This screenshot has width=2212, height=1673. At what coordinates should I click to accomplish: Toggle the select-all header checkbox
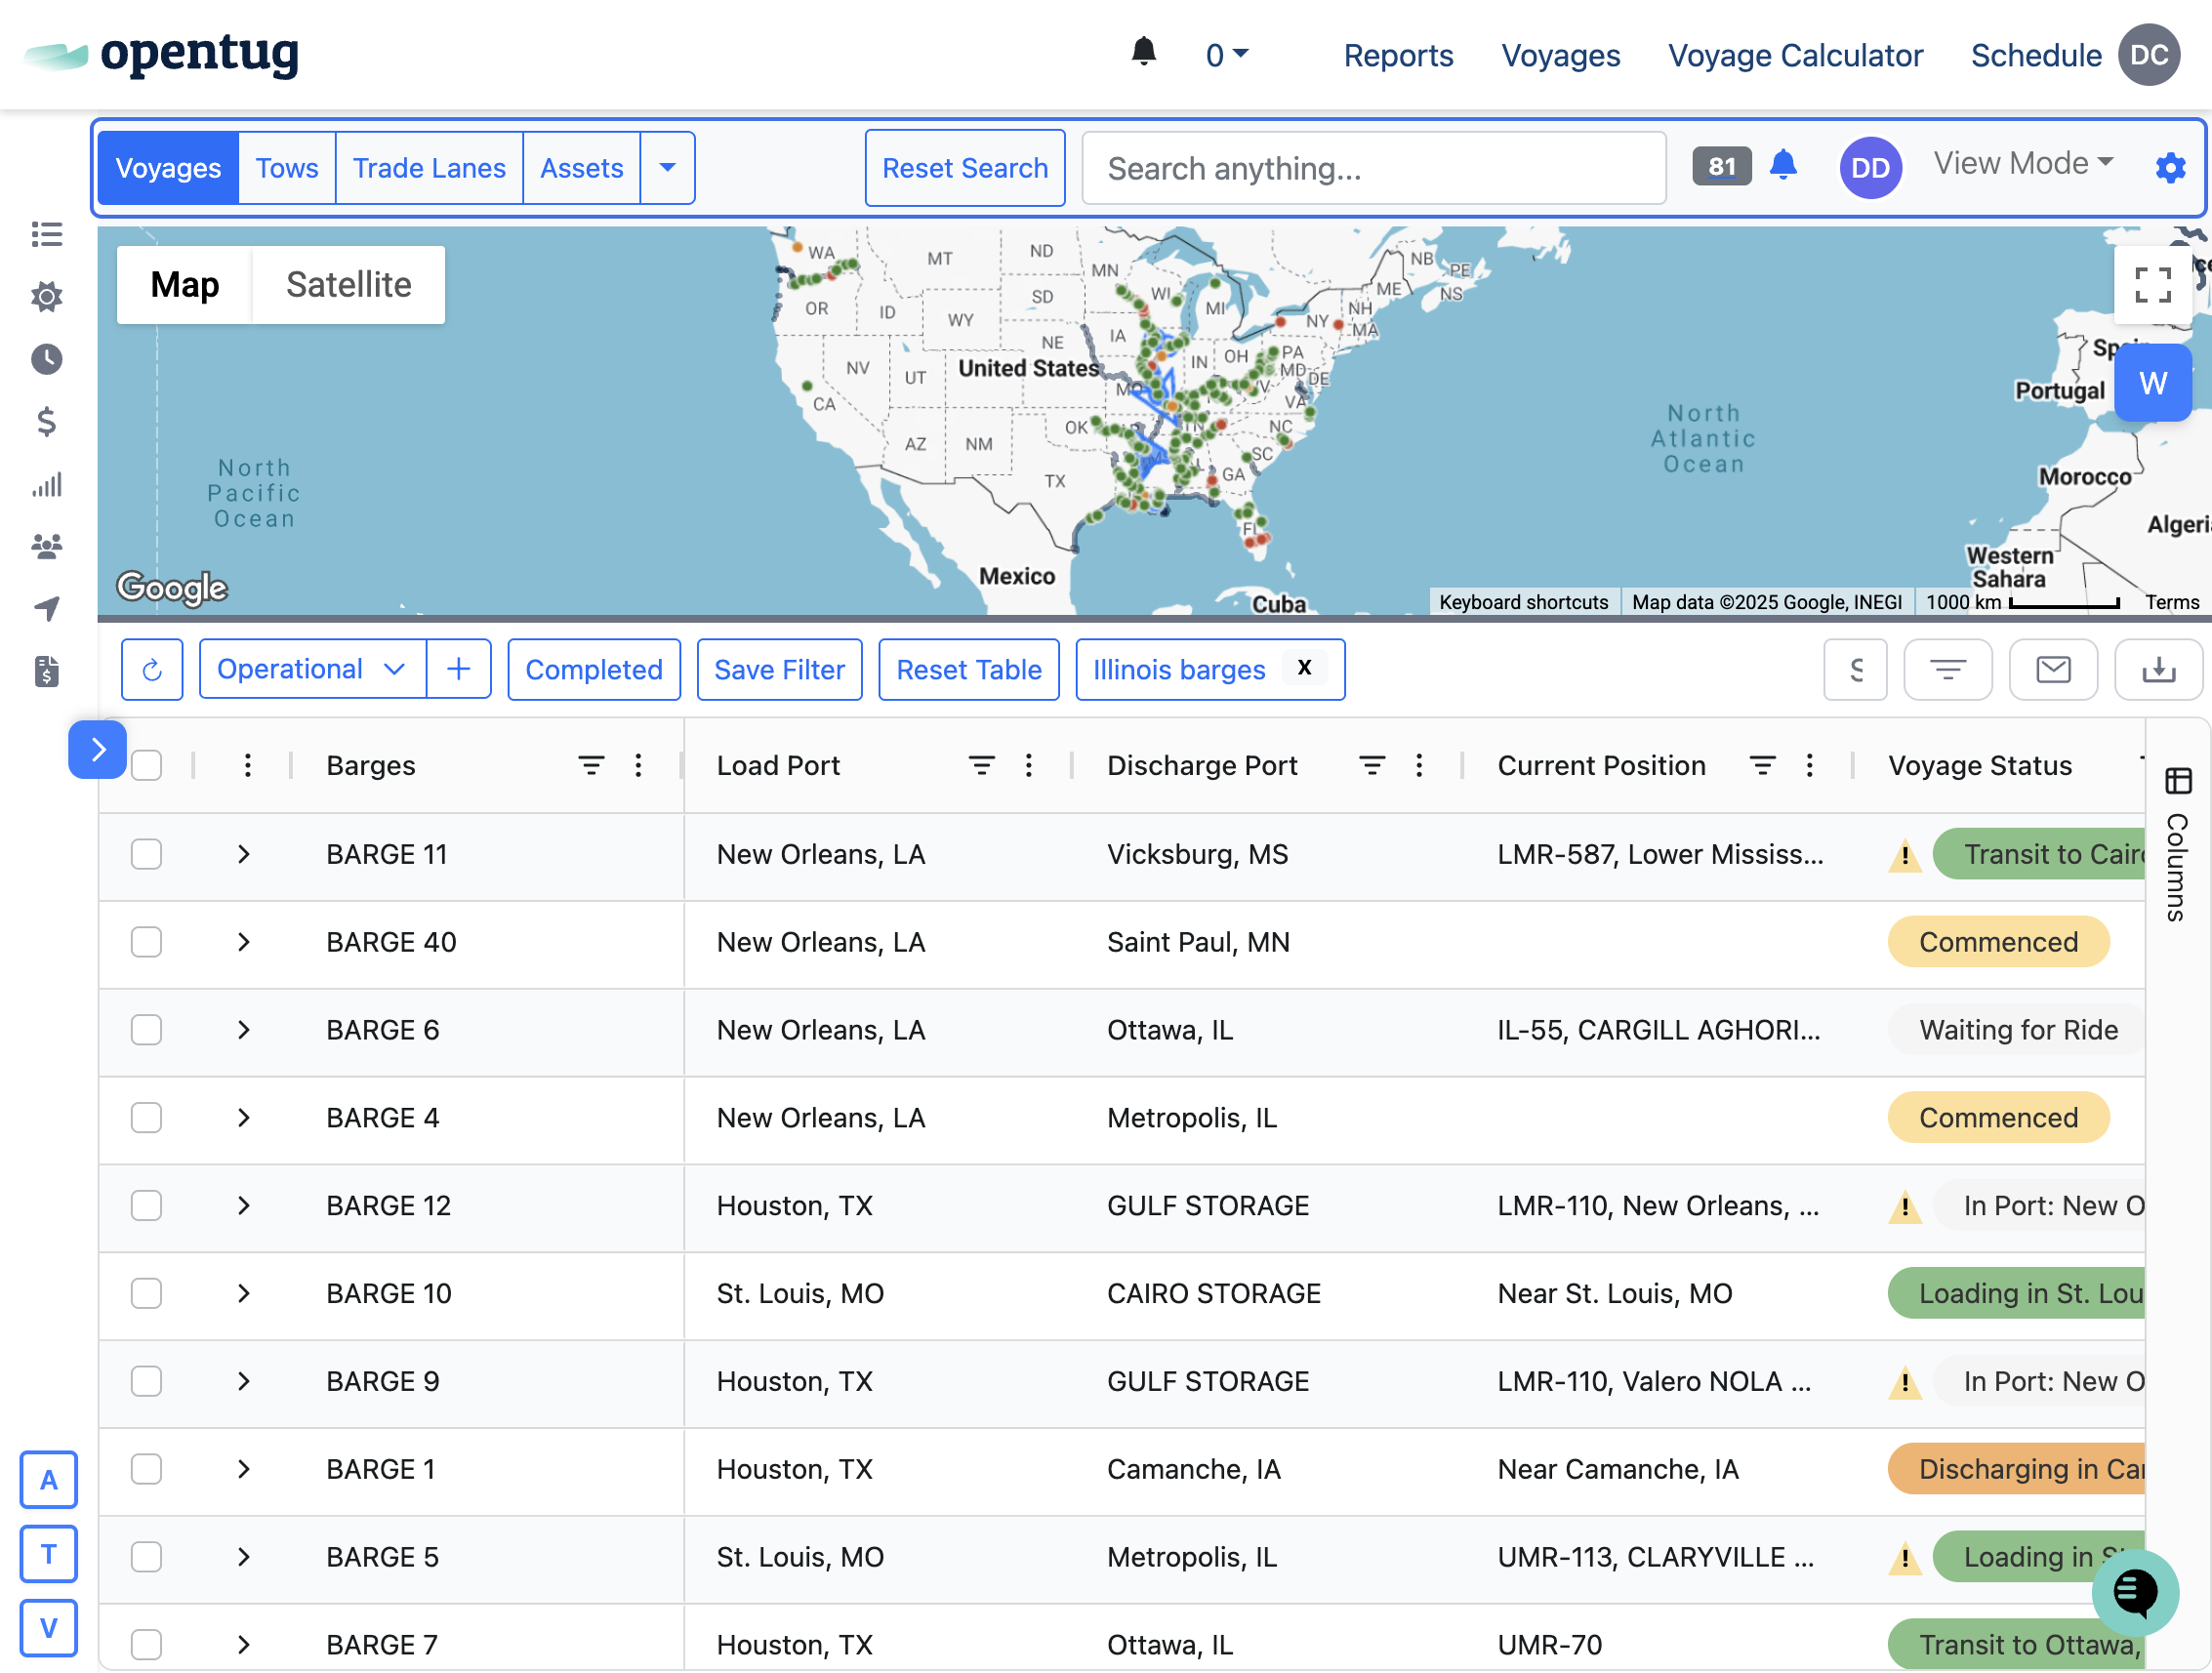[x=147, y=766]
